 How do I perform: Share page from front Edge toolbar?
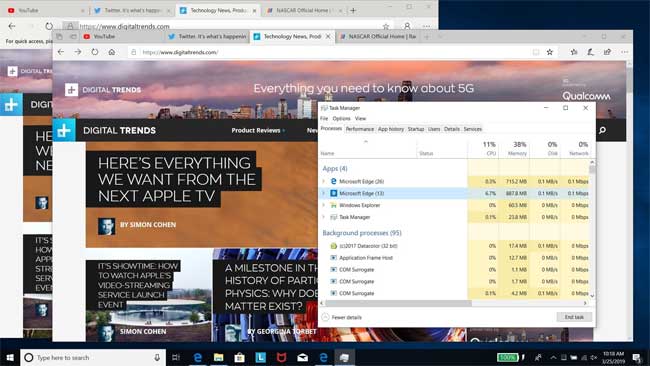pyautogui.click(x=607, y=52)
